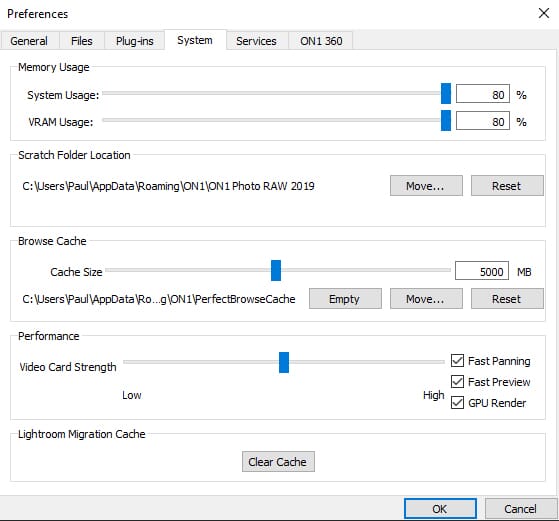559x521 pixels.
Task: Click the System Usage percent field
Action: (483, 94)
